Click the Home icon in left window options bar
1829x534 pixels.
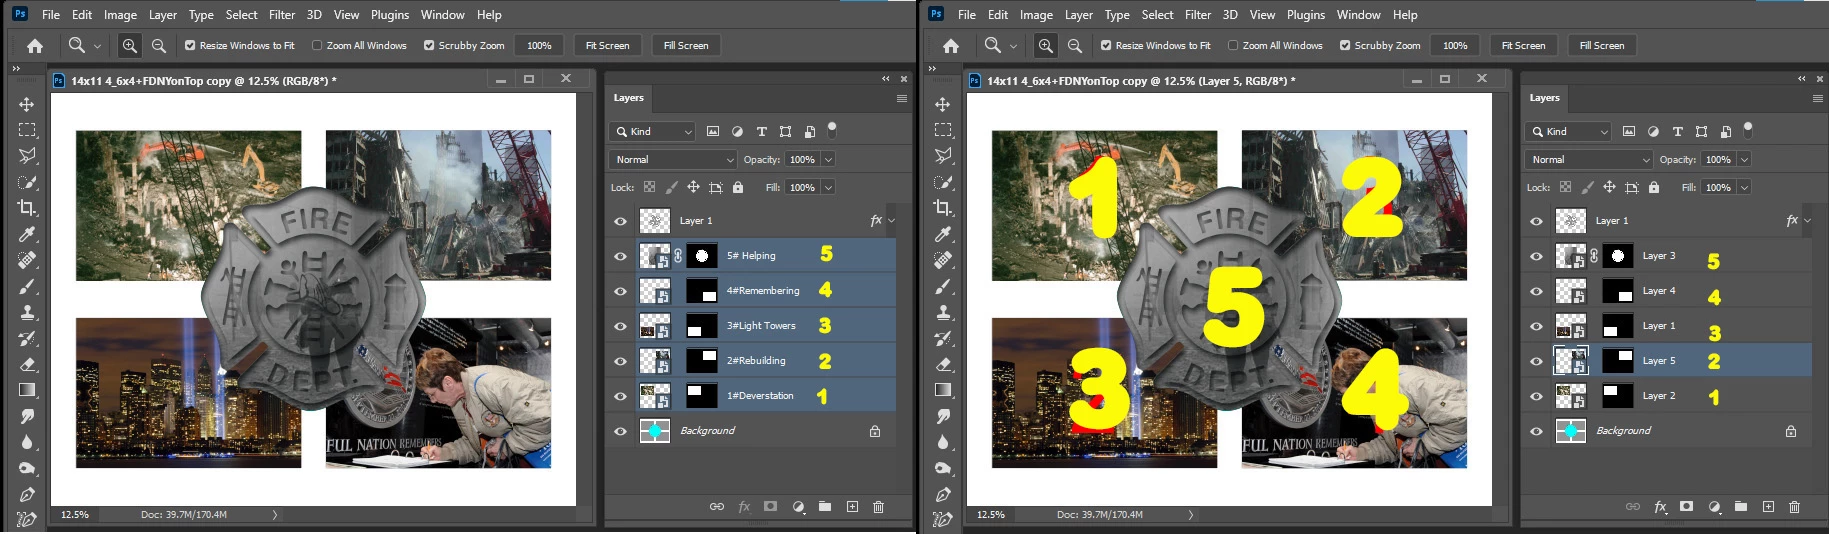tap(34, 45)
